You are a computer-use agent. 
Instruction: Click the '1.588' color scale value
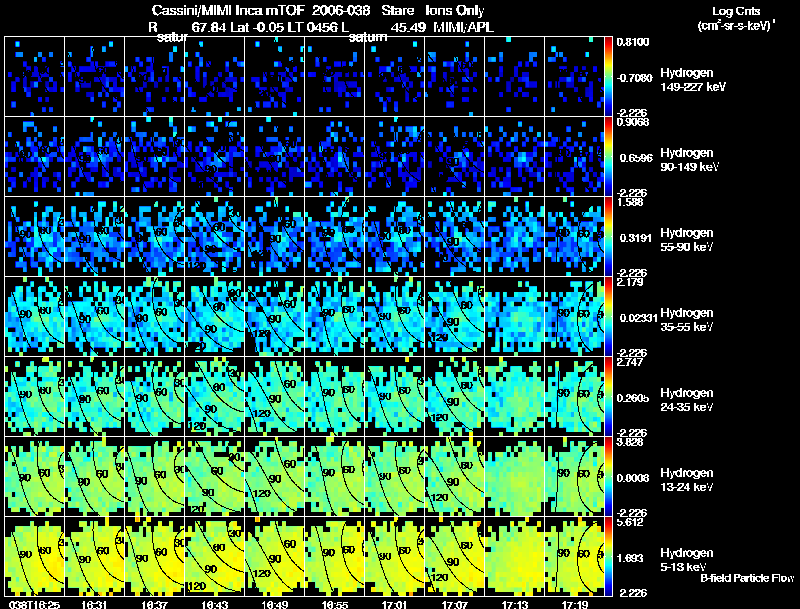pos(630,202)
